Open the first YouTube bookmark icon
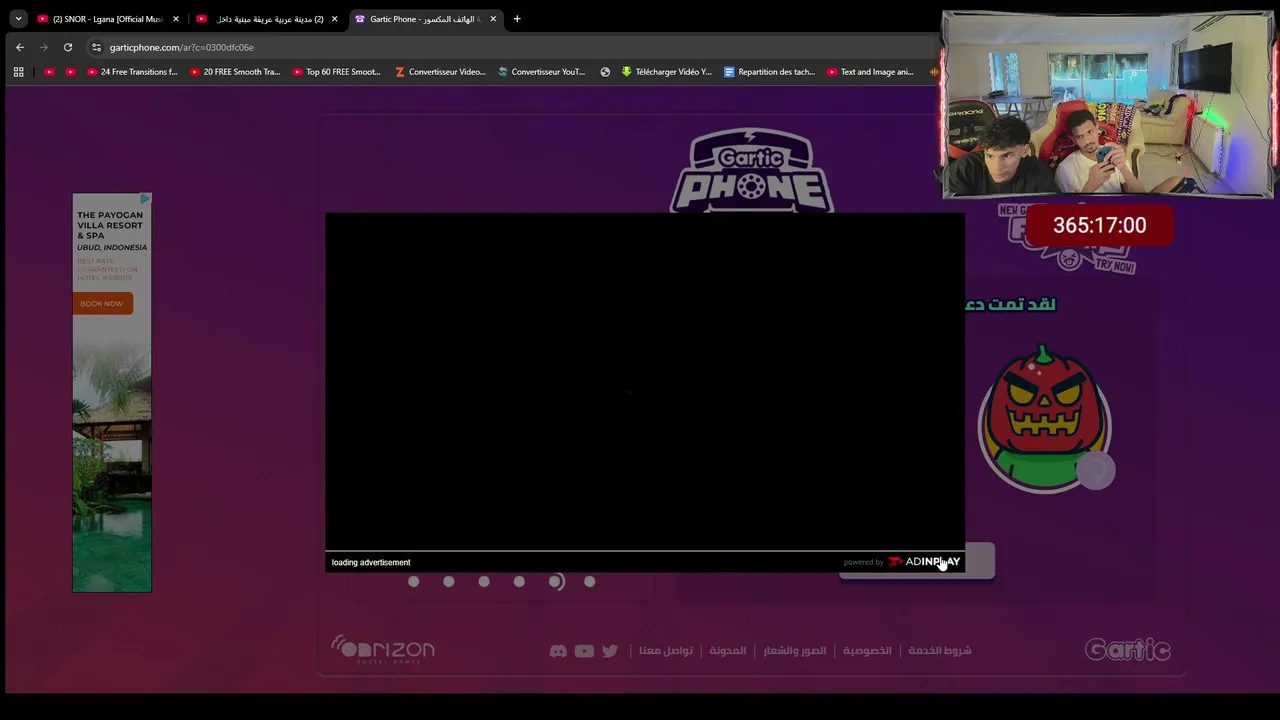The image size is (1280, 720). coord(49,72)
